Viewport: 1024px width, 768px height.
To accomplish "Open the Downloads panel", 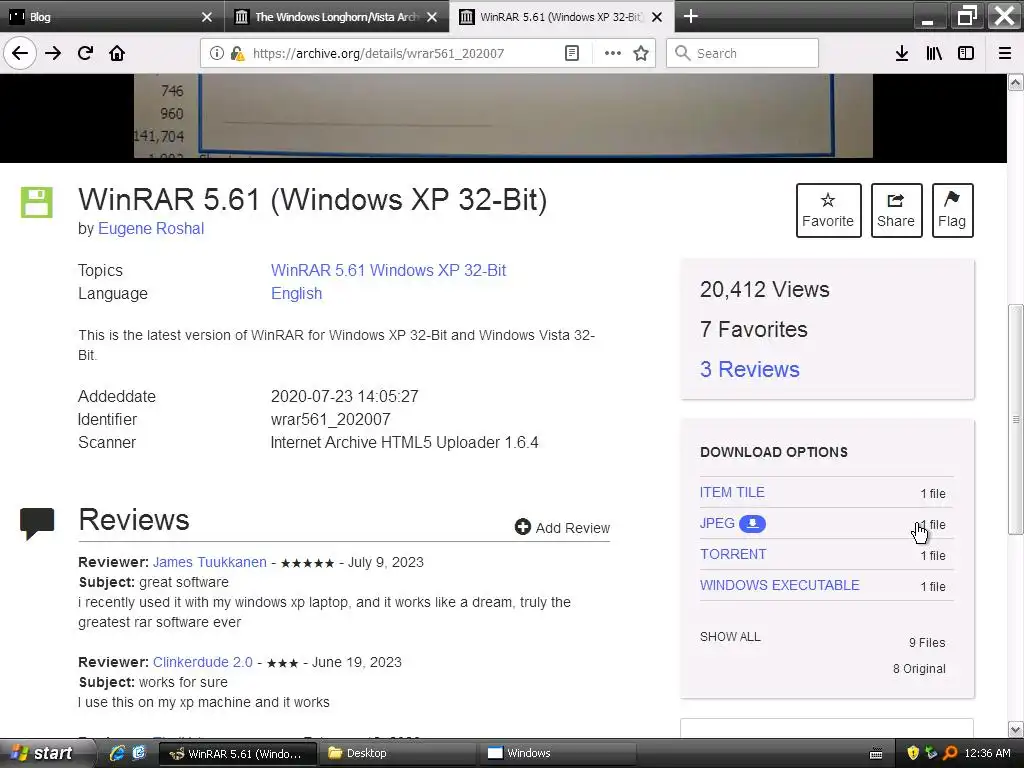I will tap(902, 53).
